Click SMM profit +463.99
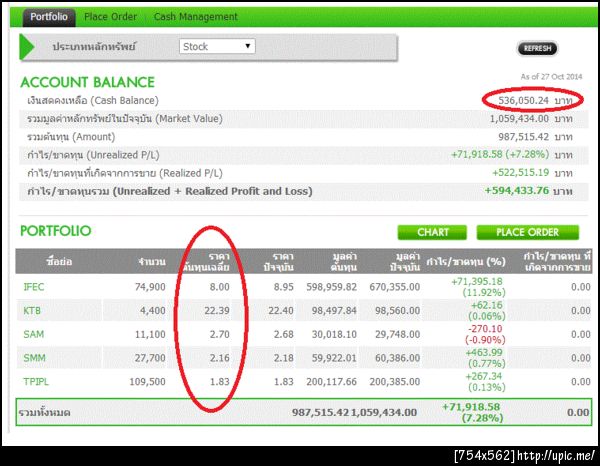The width and height of the screenshot is (600, 466). pyautogui.click(x=484, y=352)
